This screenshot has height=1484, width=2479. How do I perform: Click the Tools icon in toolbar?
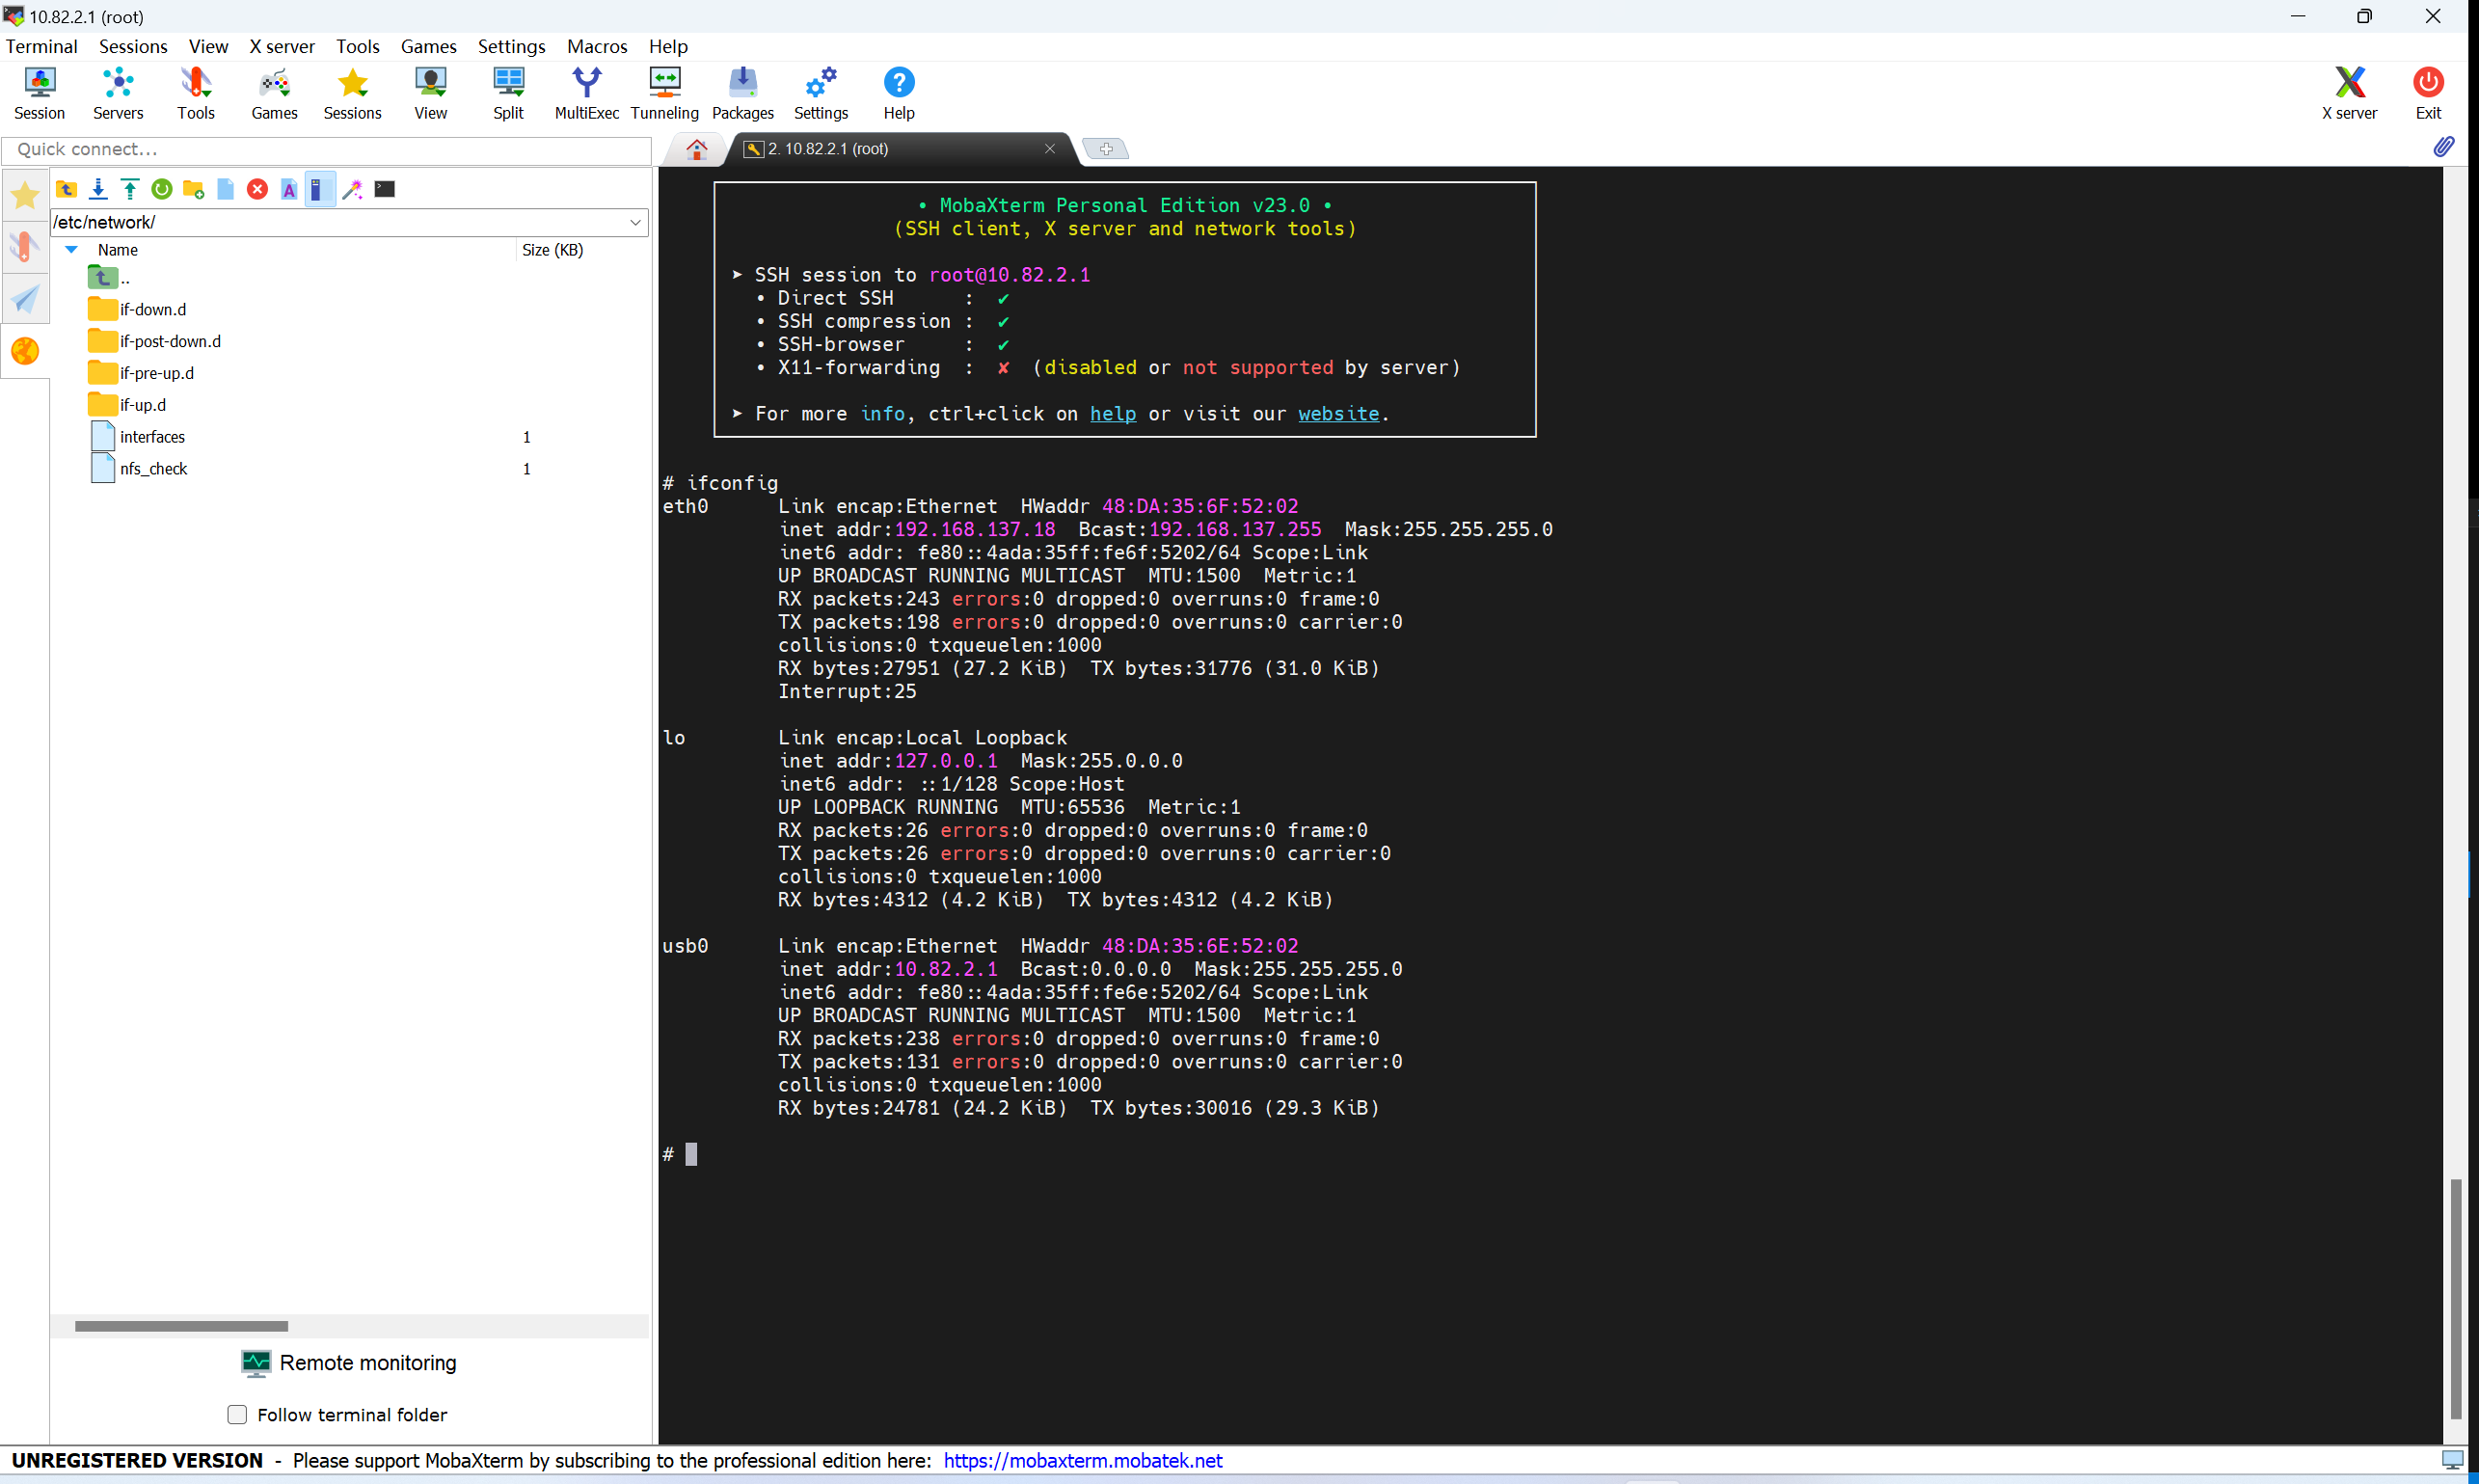(x=194, y=92)
